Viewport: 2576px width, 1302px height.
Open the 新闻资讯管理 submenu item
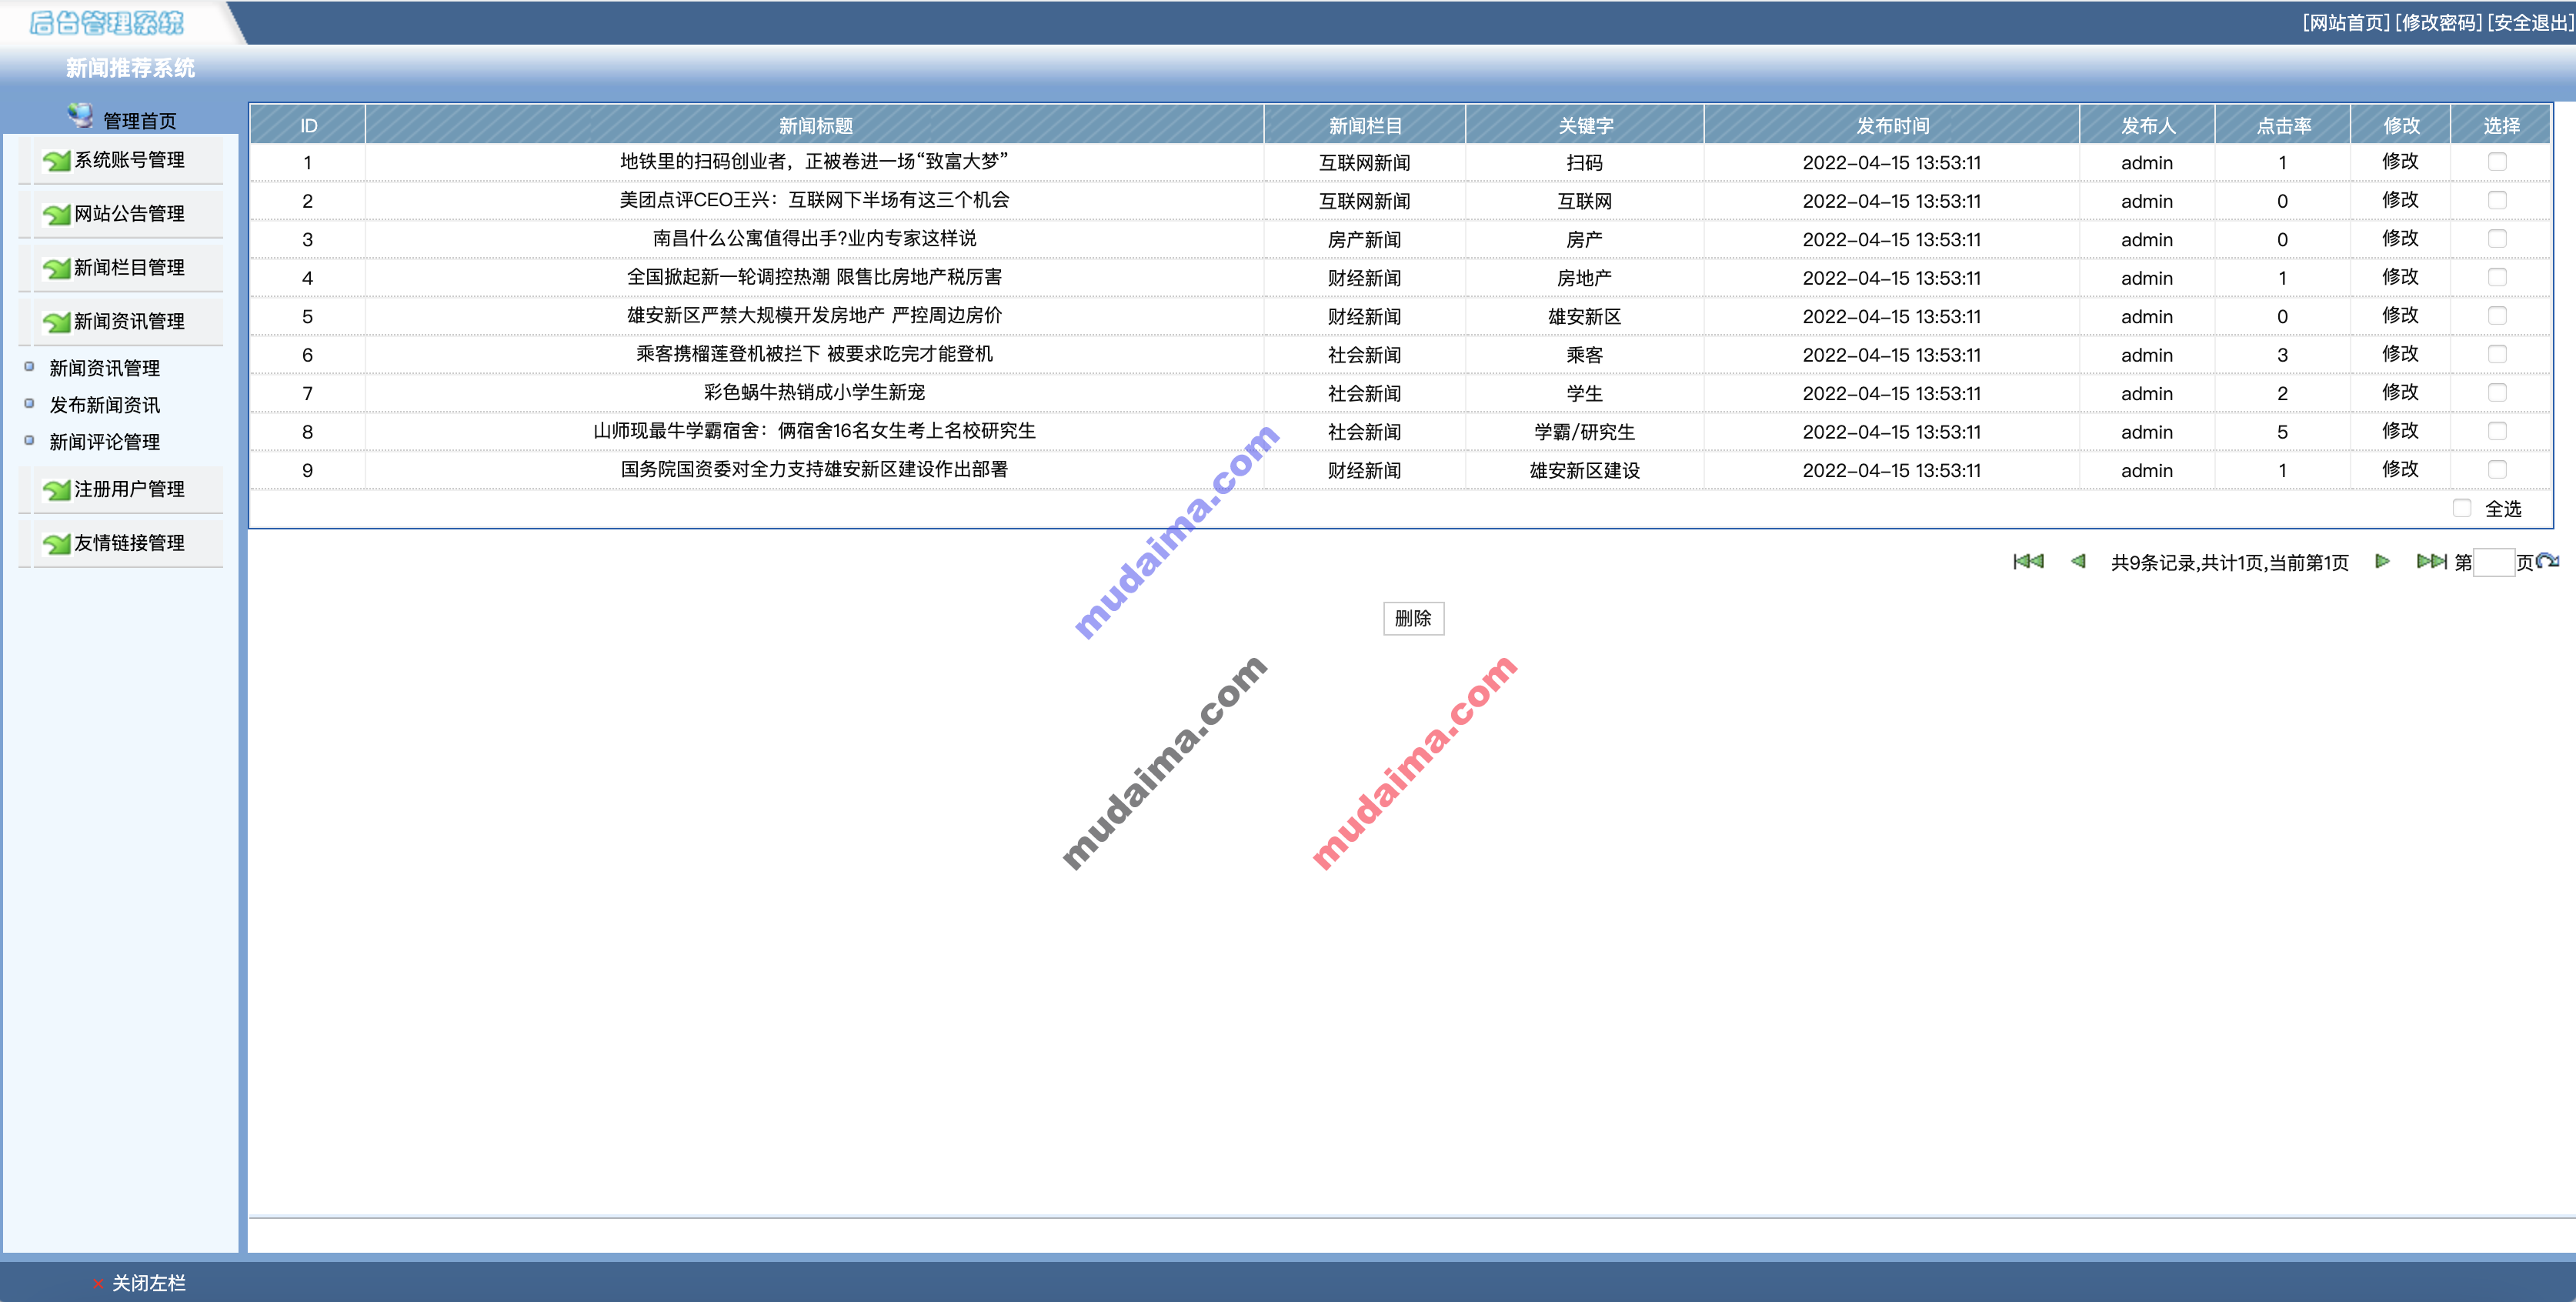[104, 368]
